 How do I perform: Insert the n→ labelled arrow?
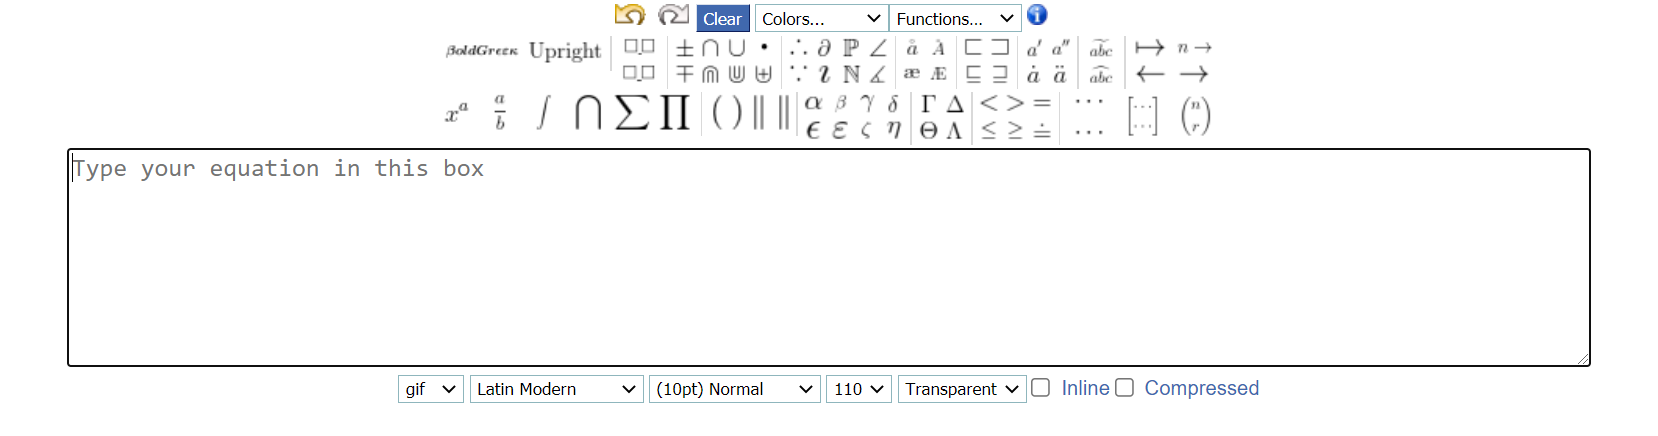[1194, 48]
